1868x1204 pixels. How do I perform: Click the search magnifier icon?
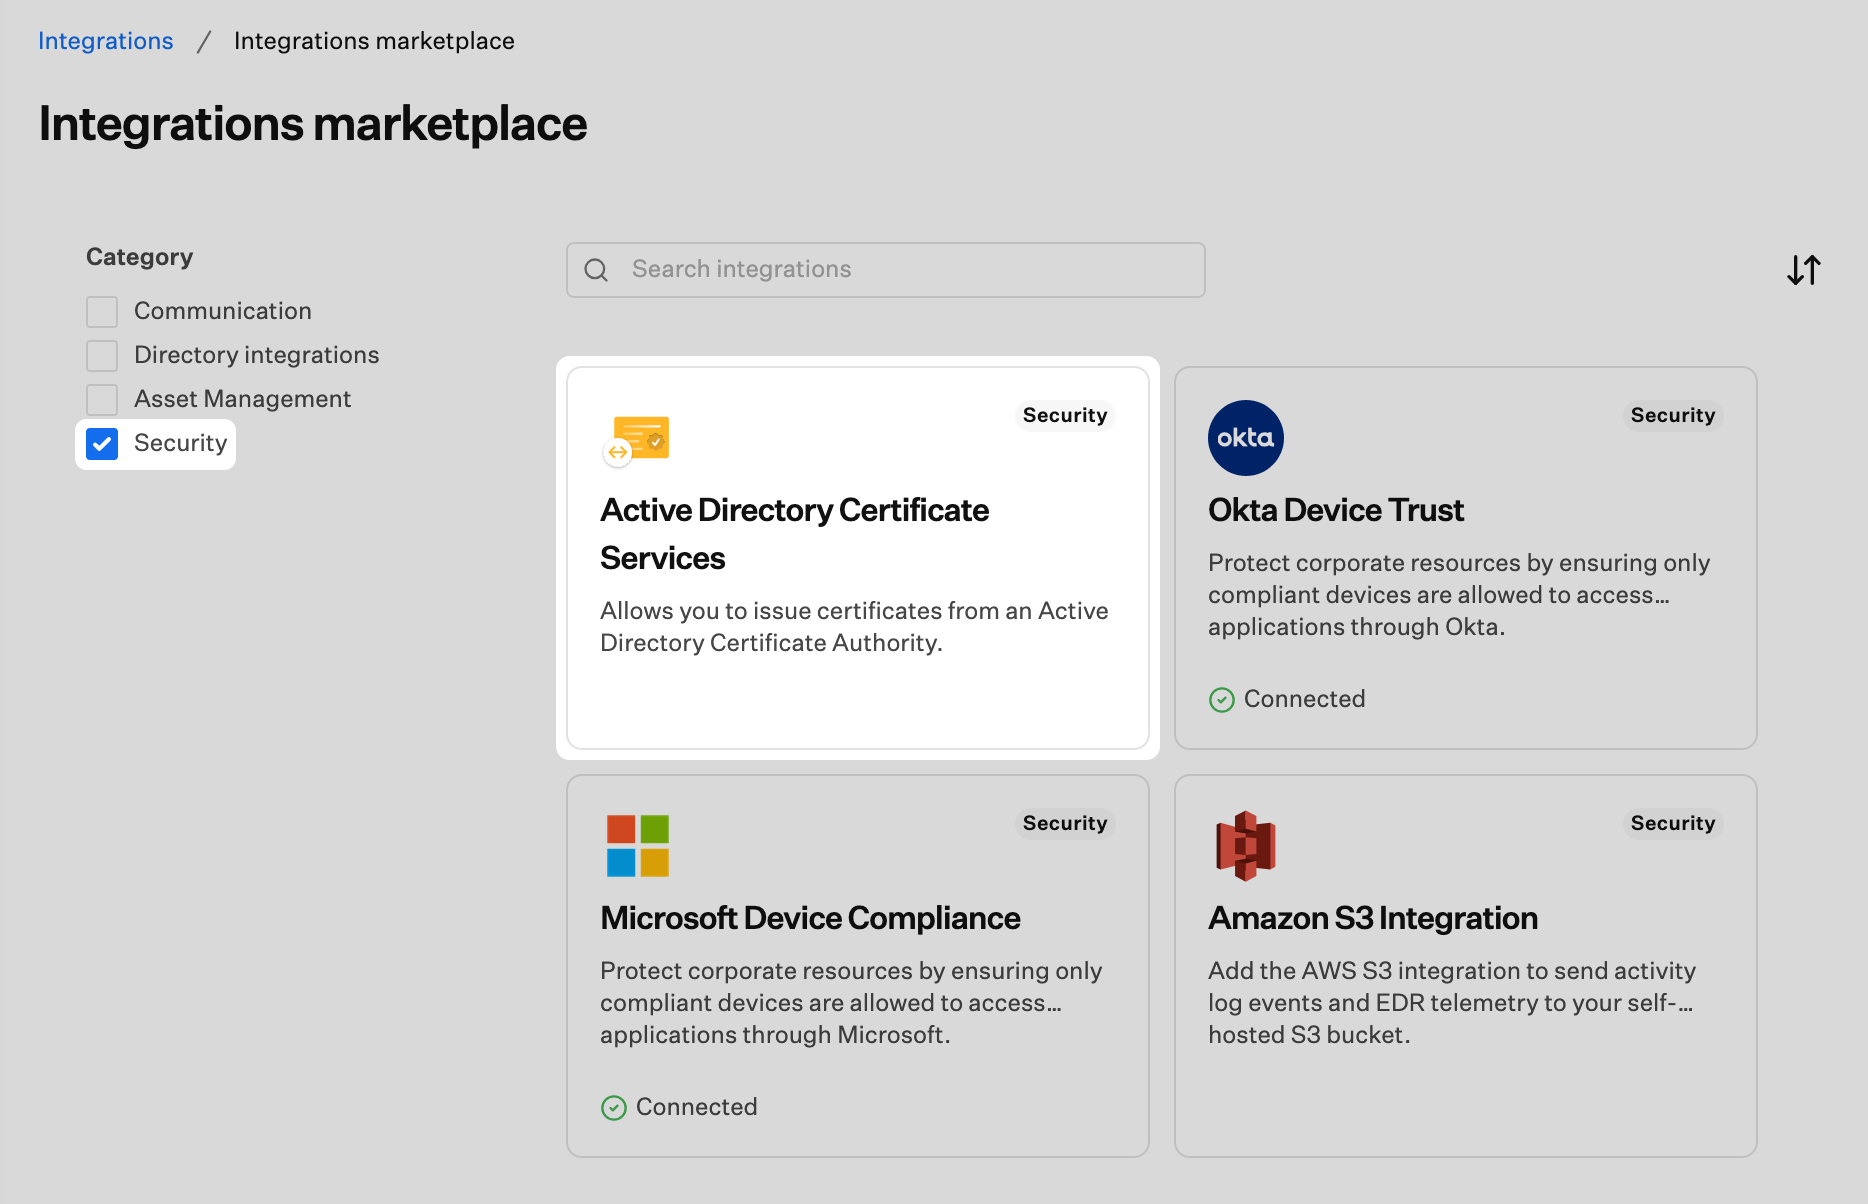click(596, 270)
